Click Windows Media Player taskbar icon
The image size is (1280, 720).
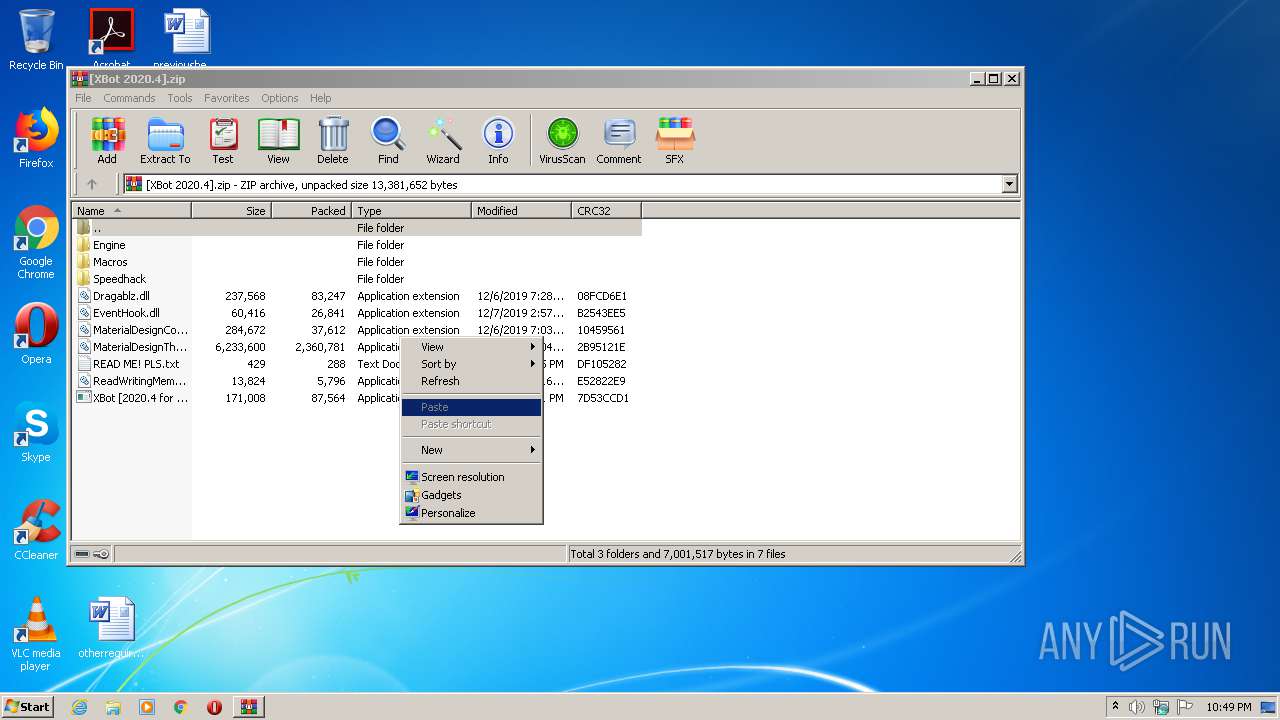pyautogui.click(x=147, y=707)
